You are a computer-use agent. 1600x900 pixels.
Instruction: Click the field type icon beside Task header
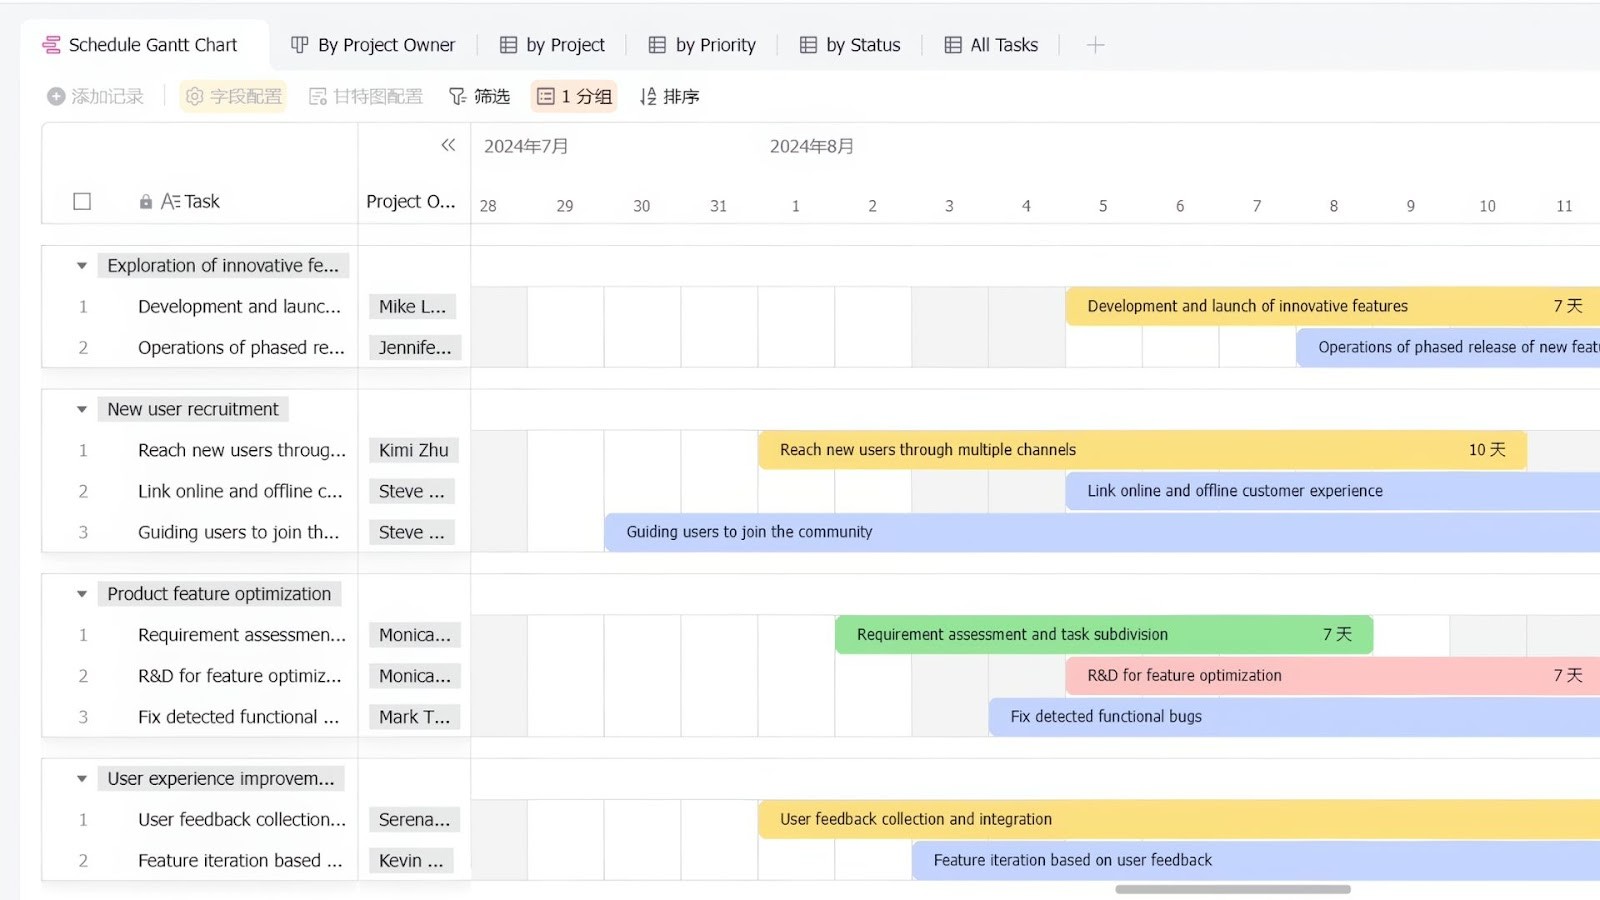[x=170, y=201]
